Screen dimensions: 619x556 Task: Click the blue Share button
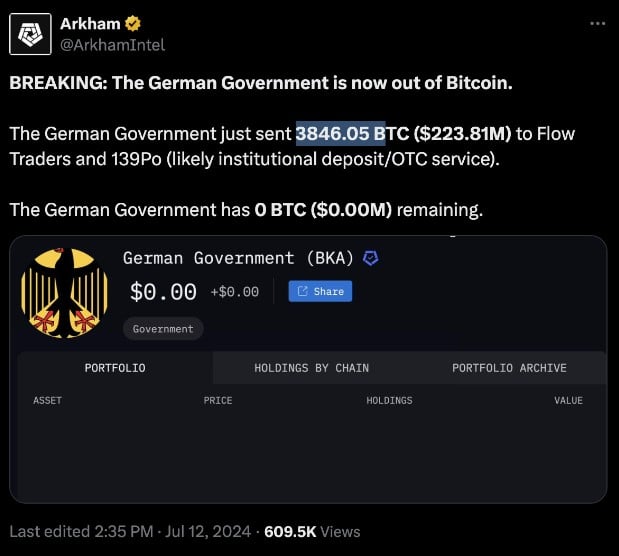320,291
